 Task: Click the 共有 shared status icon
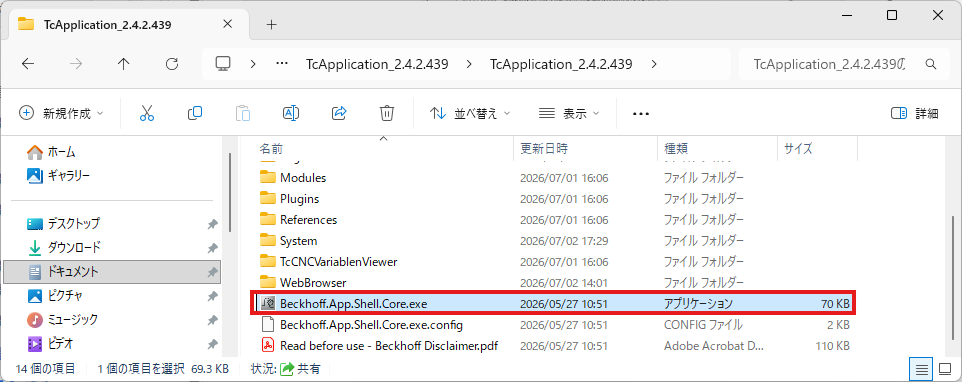(287, 369)
